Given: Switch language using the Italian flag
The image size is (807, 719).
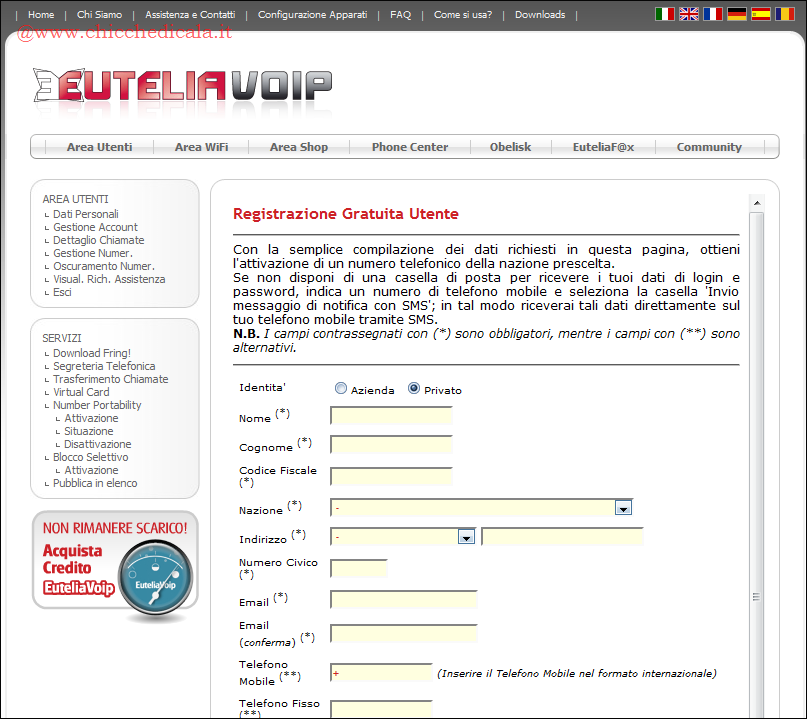Looking at the screenshot, I should pyautogui.click(x=664, y=14).
